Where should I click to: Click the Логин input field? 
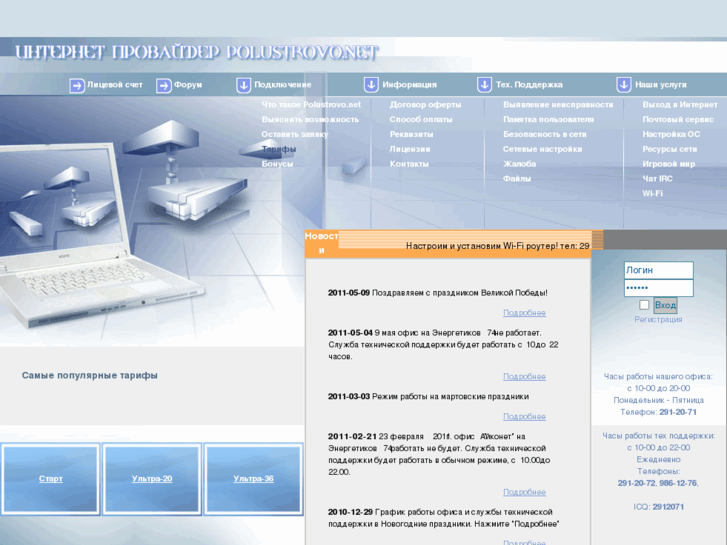(659, 270)
